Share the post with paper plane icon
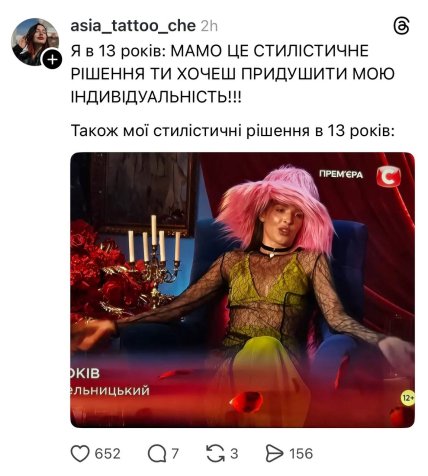The height and width of the screenshot is (476, 428). 274,454
